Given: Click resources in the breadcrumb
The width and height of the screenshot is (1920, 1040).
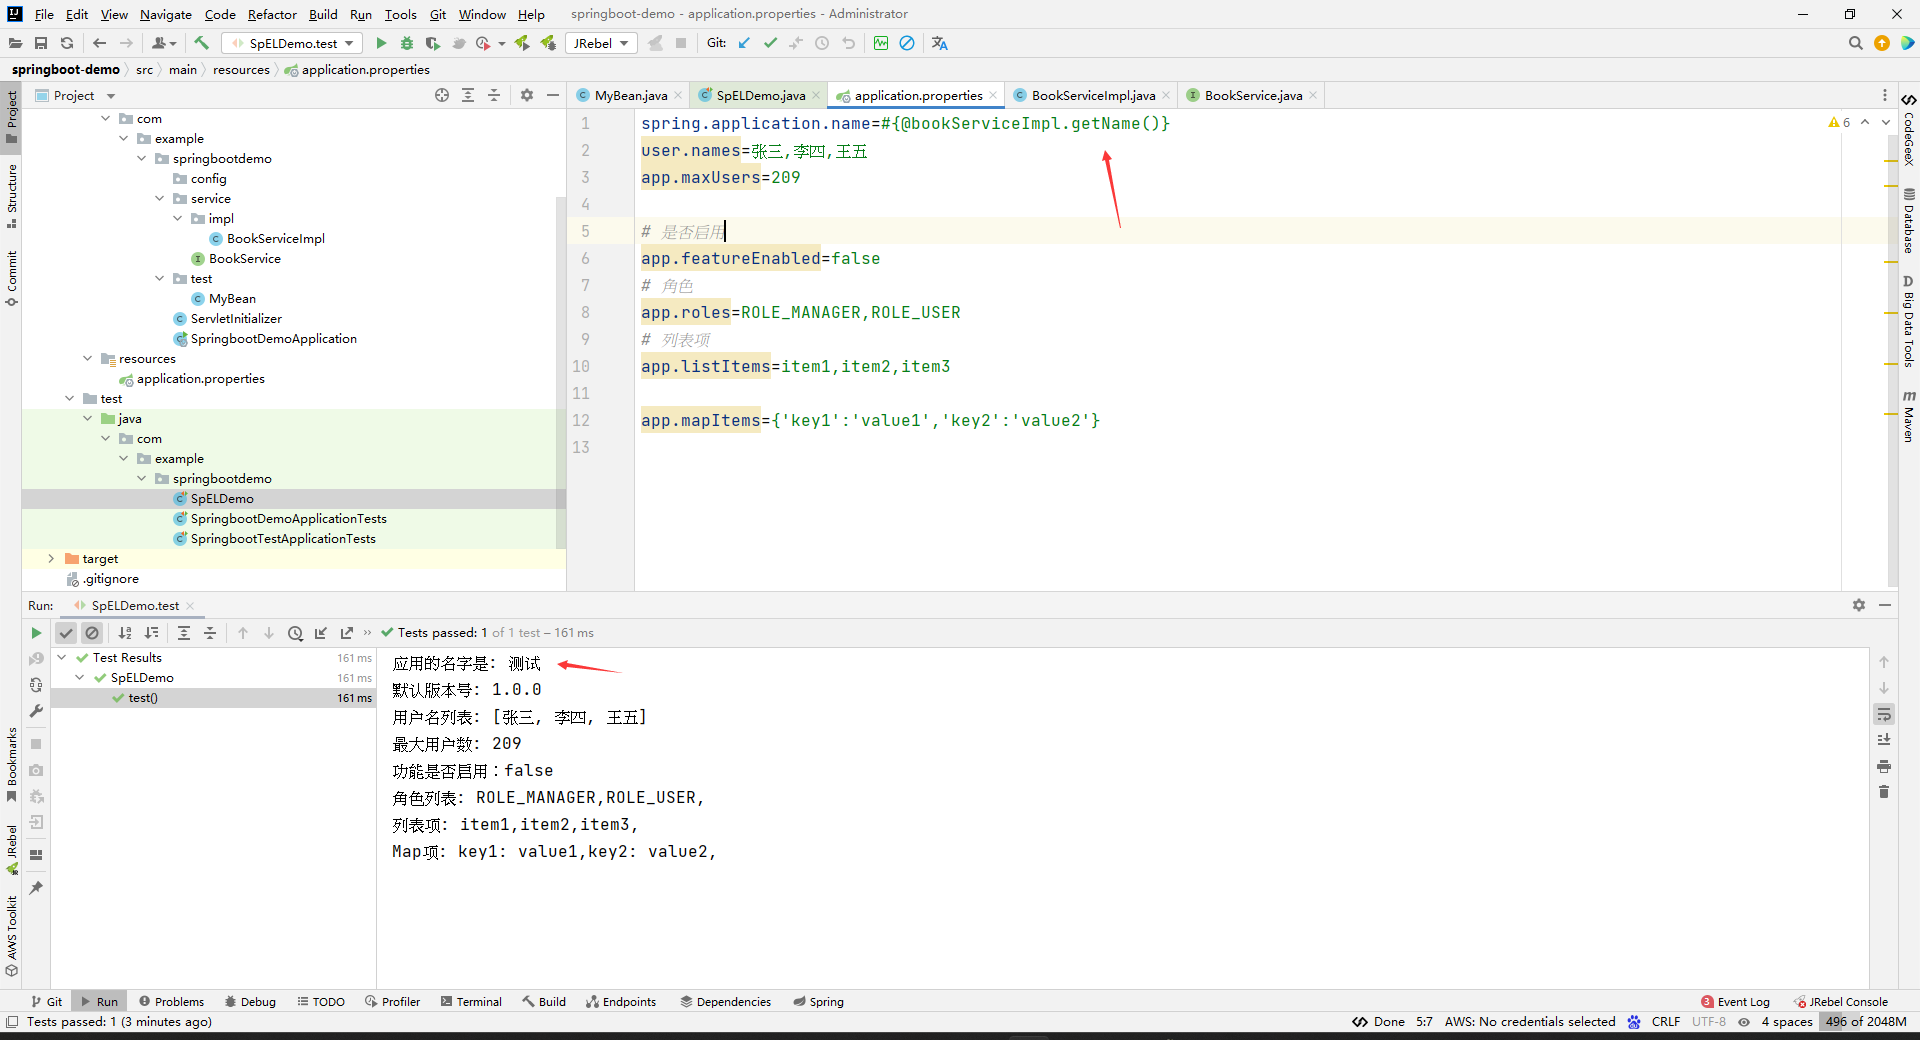Looking at the screenshot, I should pos(241,69).
